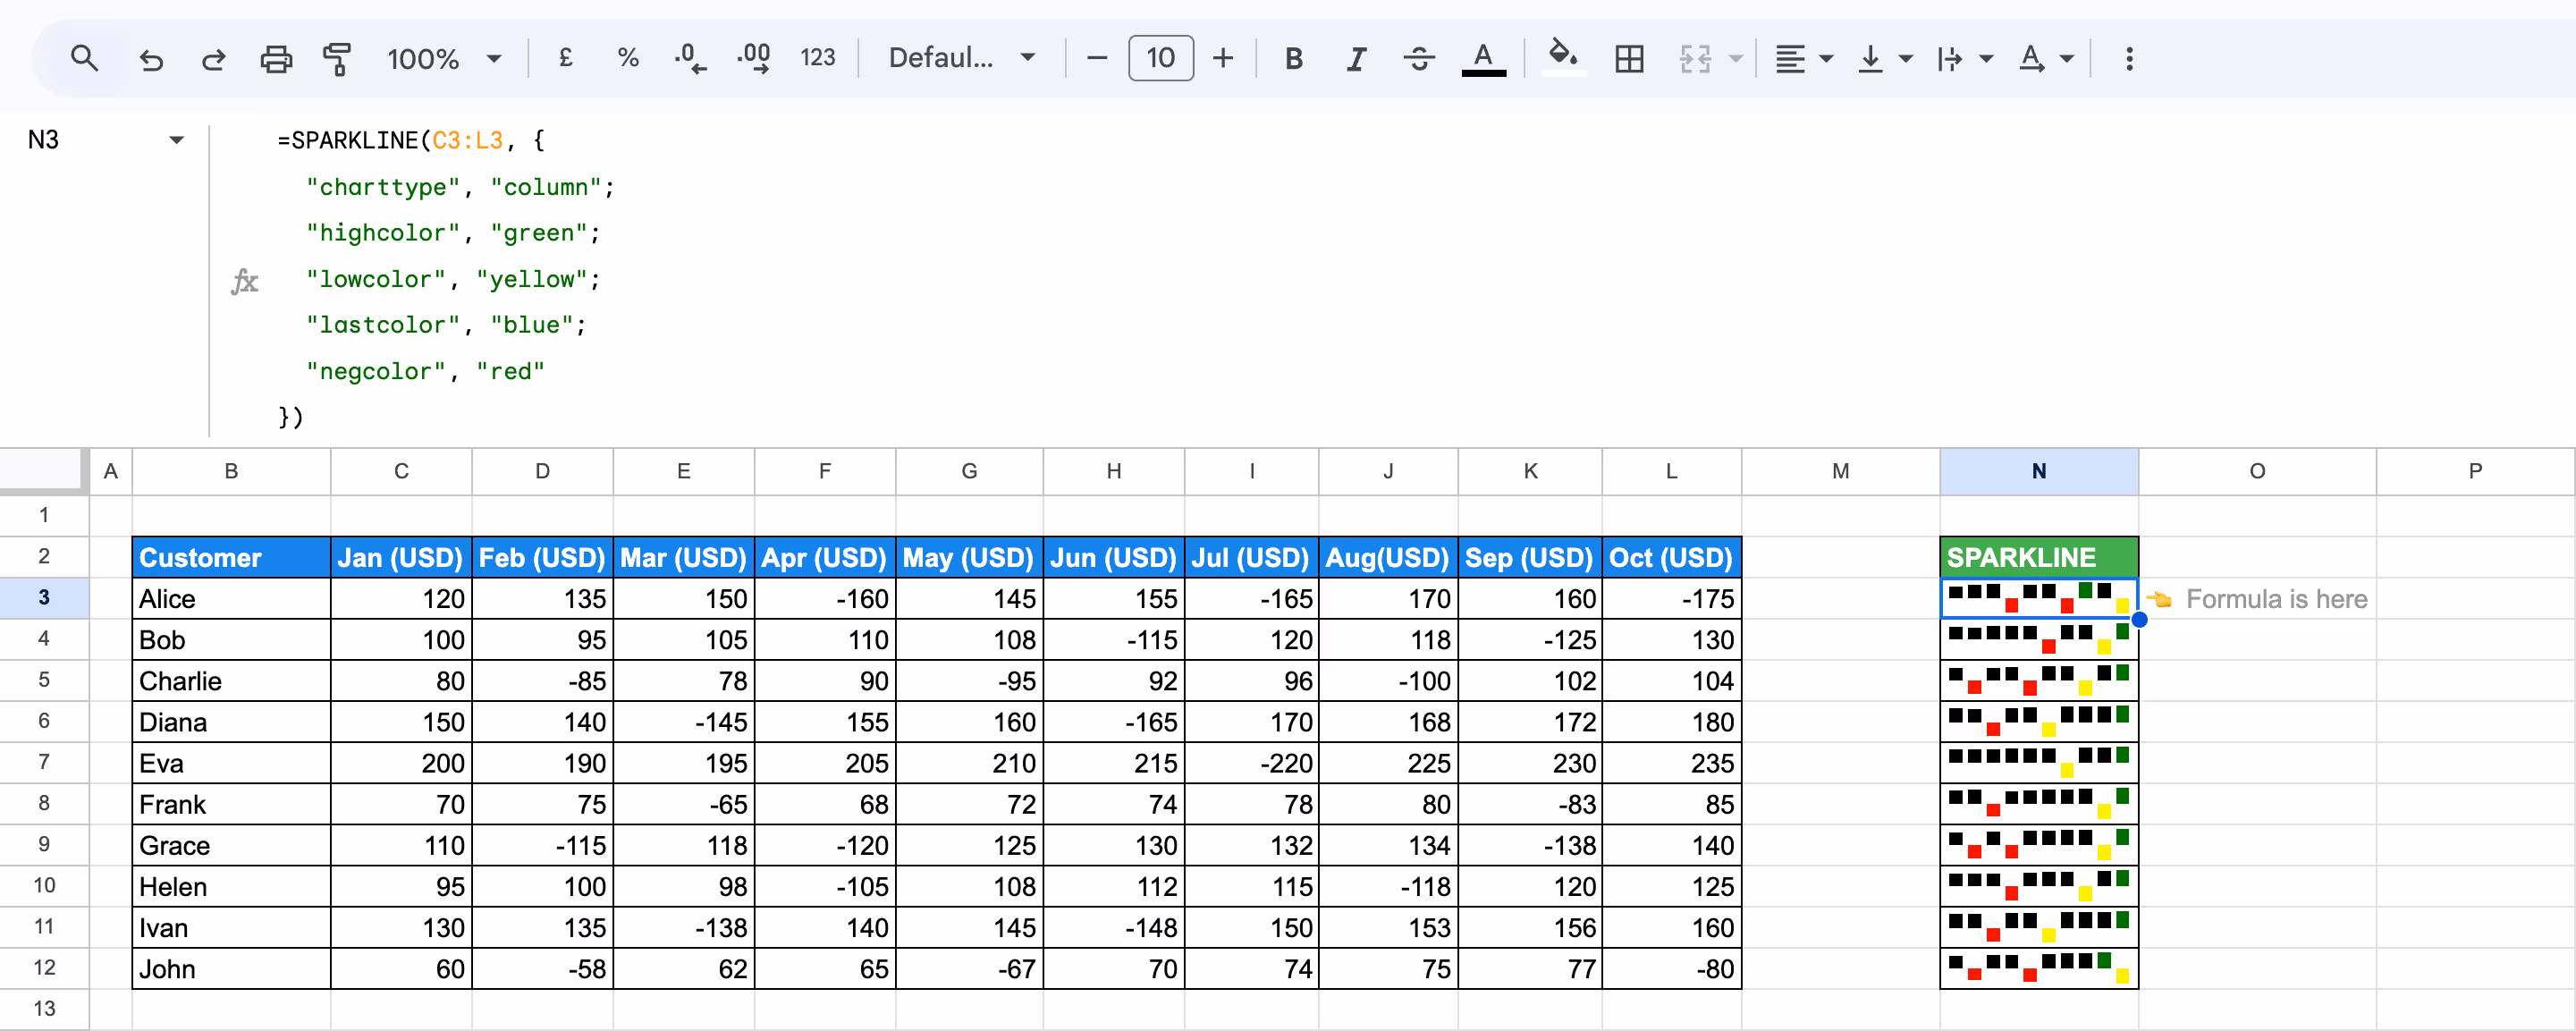Toggle bold formatting
2576x1031 pixels.
click(x=1293, y=58)
